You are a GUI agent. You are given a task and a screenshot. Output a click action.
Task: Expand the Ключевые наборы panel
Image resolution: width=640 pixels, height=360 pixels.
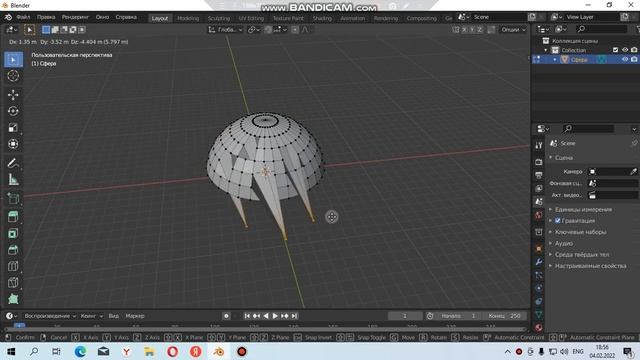tap(580, 232)
